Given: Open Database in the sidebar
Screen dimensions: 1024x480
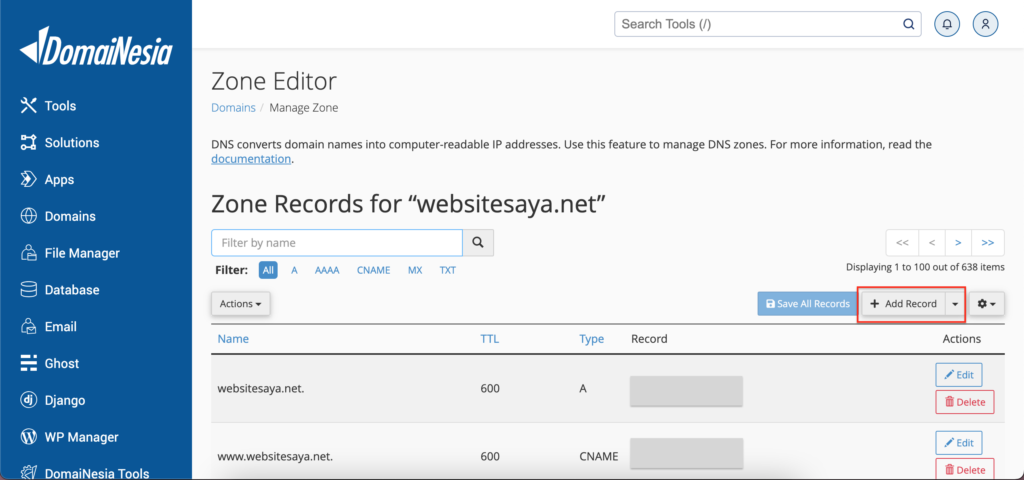Looking at the screenshot, I should coord(72,290).
